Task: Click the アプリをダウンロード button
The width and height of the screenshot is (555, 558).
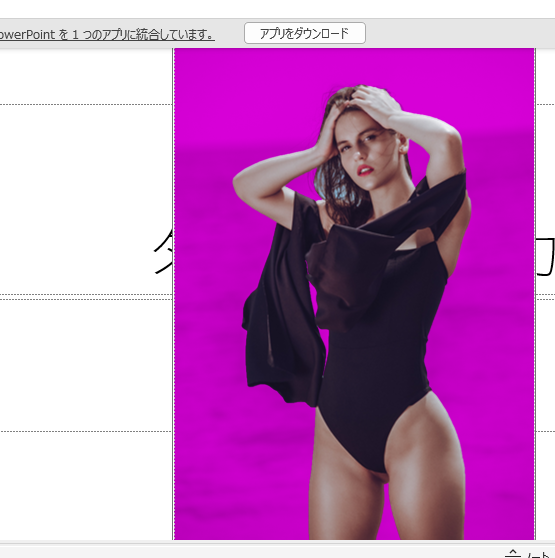Action: (x=305, y=33)
